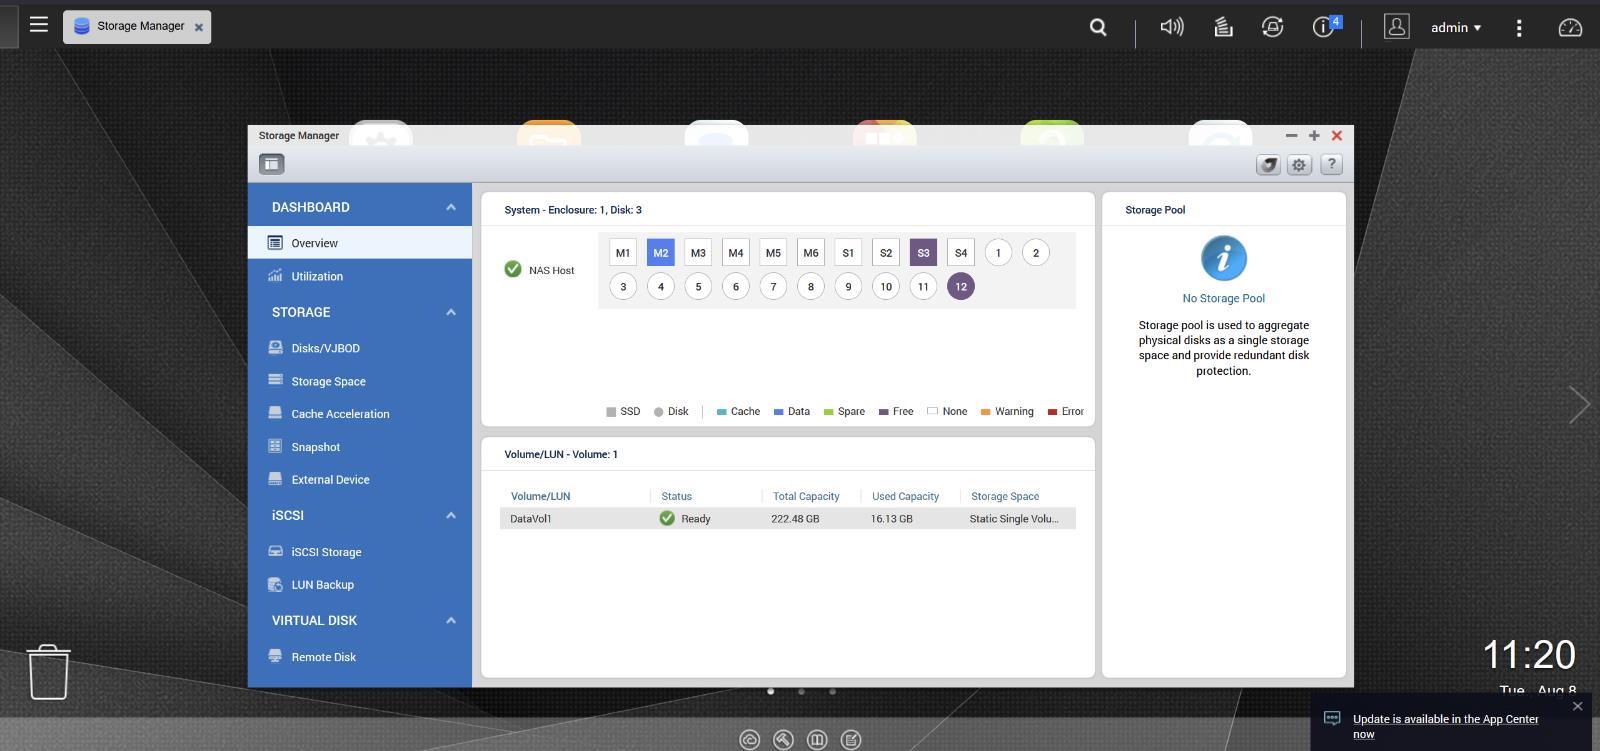1600x751 pixels.
Task: Open the admin user dropdown
Action: (1455, 27)
